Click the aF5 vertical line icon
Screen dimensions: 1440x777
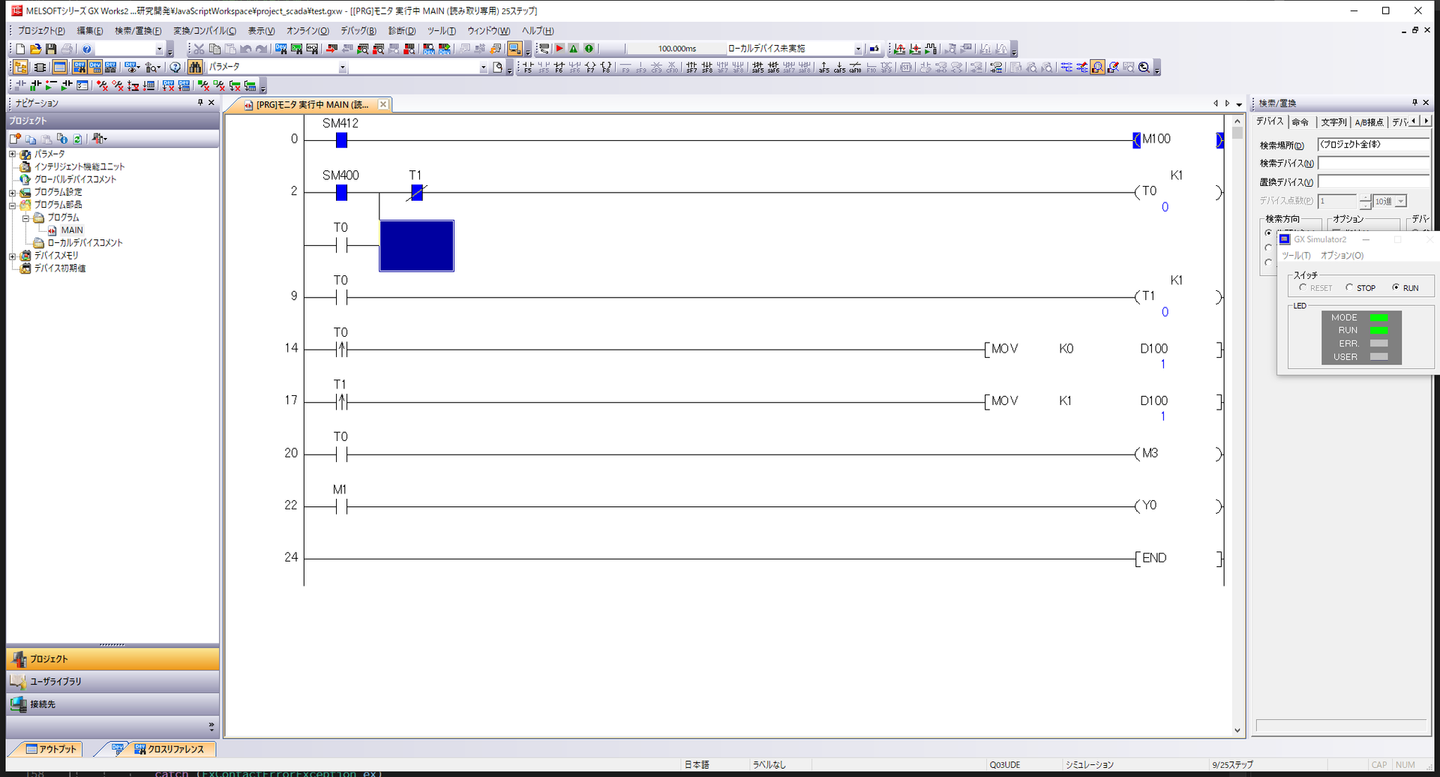pos(824,67)
